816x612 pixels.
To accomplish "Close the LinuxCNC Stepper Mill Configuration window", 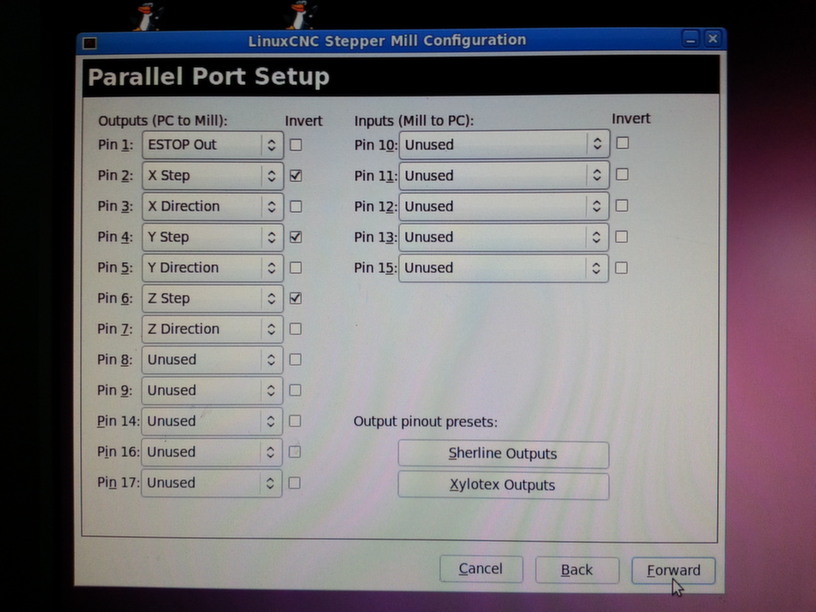I will [712, 38].
